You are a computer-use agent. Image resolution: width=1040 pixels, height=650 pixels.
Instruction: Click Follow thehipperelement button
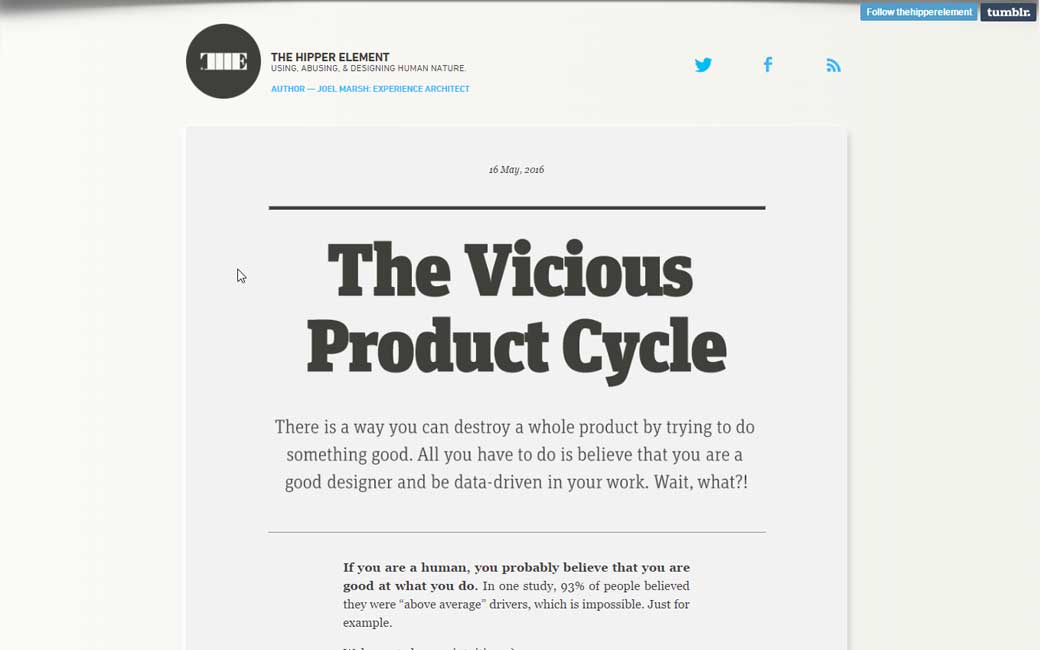(918, 12)
